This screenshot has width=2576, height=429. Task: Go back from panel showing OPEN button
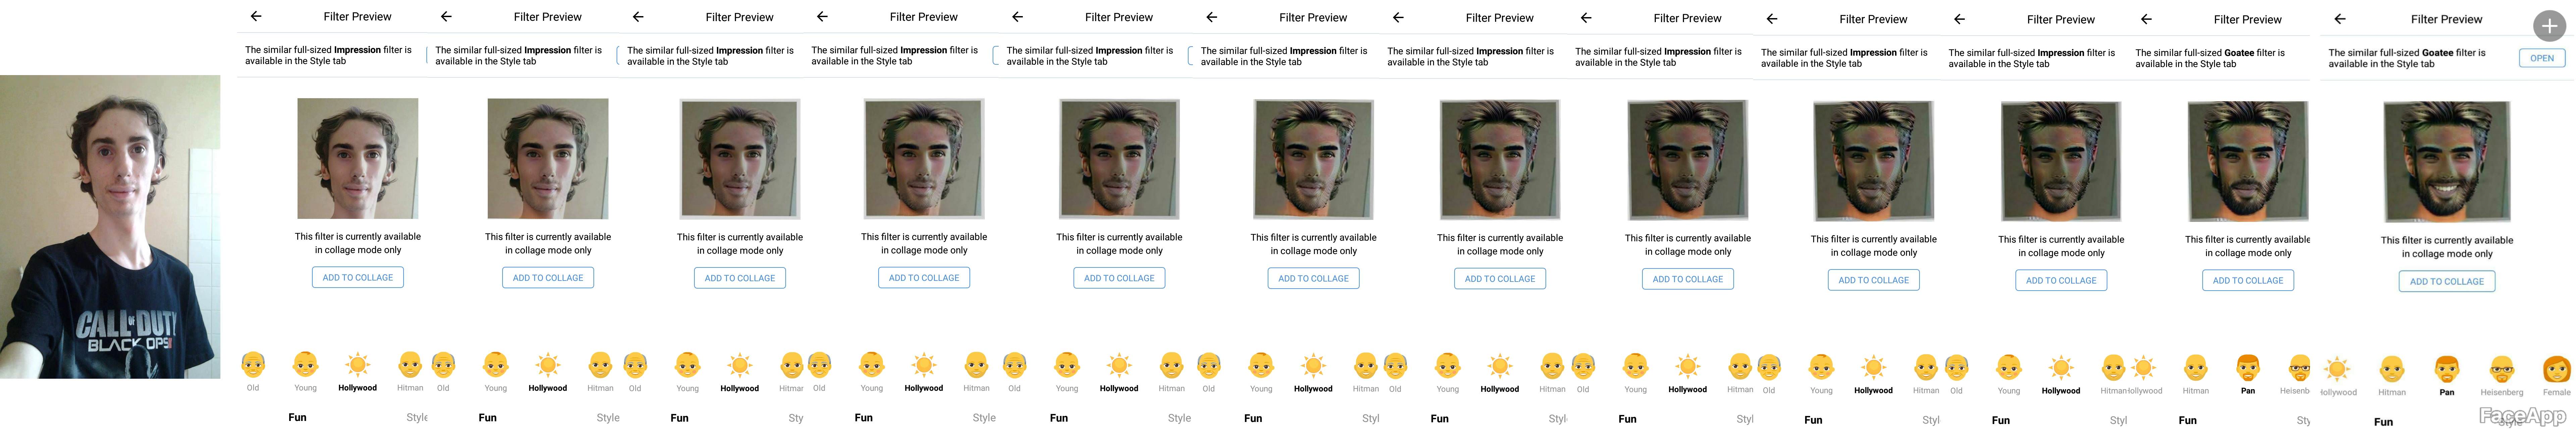coord(2339,19)
